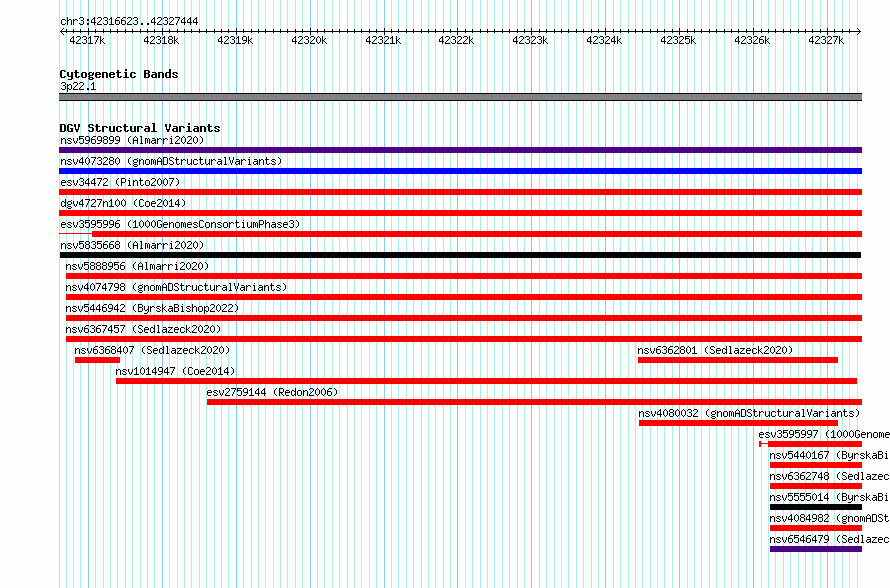Click the black nsv5555014 variant bar

coord(816,507)
